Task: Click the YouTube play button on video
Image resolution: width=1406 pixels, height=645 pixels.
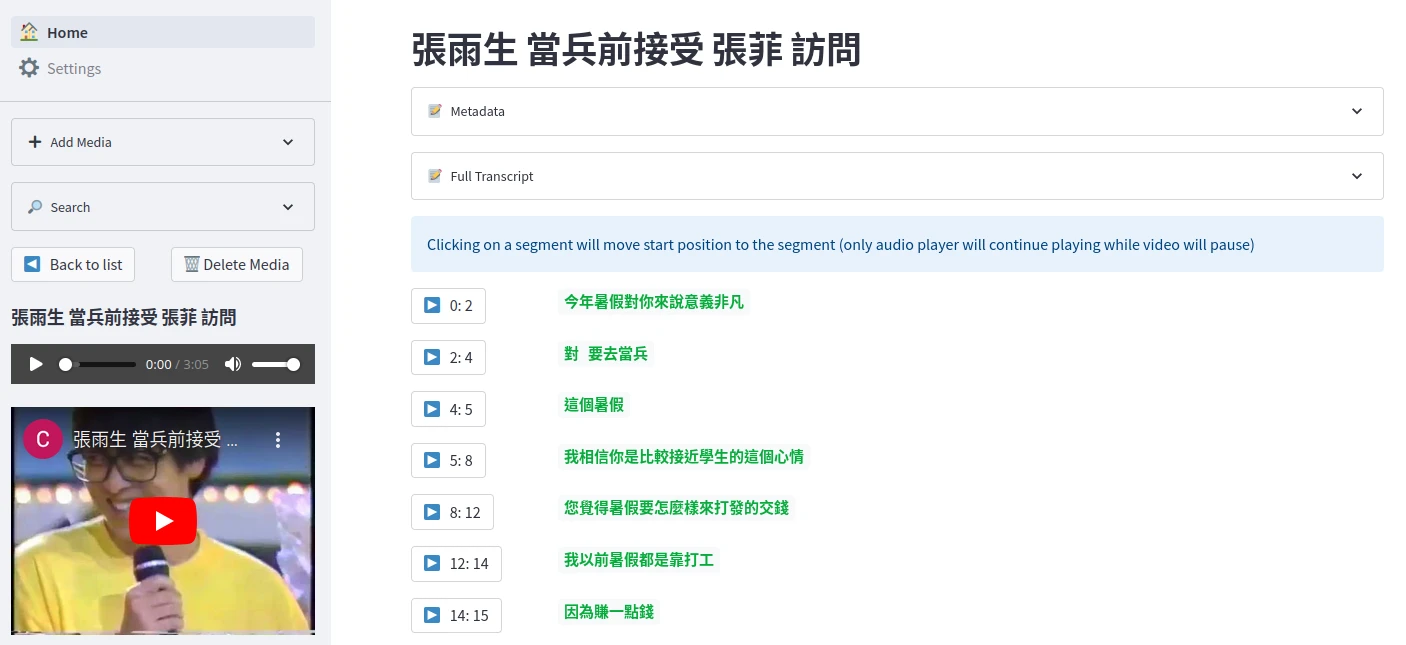Action: (163, 521)
